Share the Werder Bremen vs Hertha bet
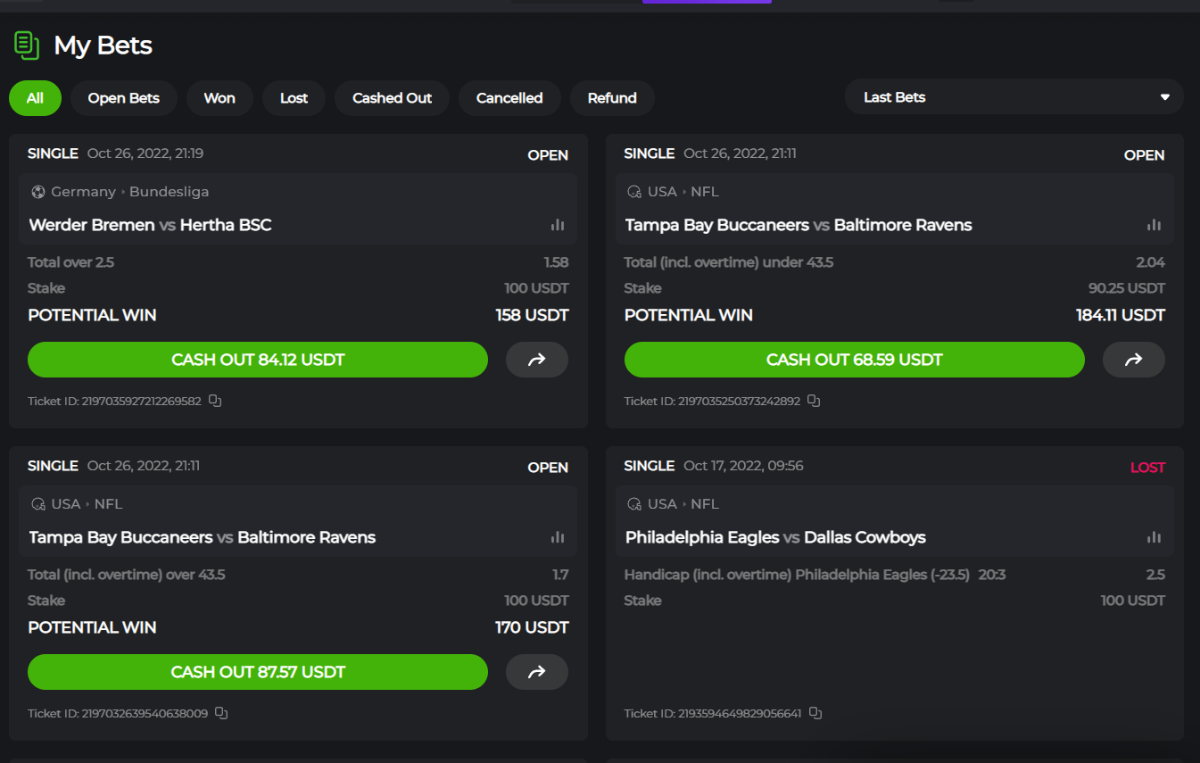Image resolution: width=1200 pixels, height=763 pixels. [537, 360]
